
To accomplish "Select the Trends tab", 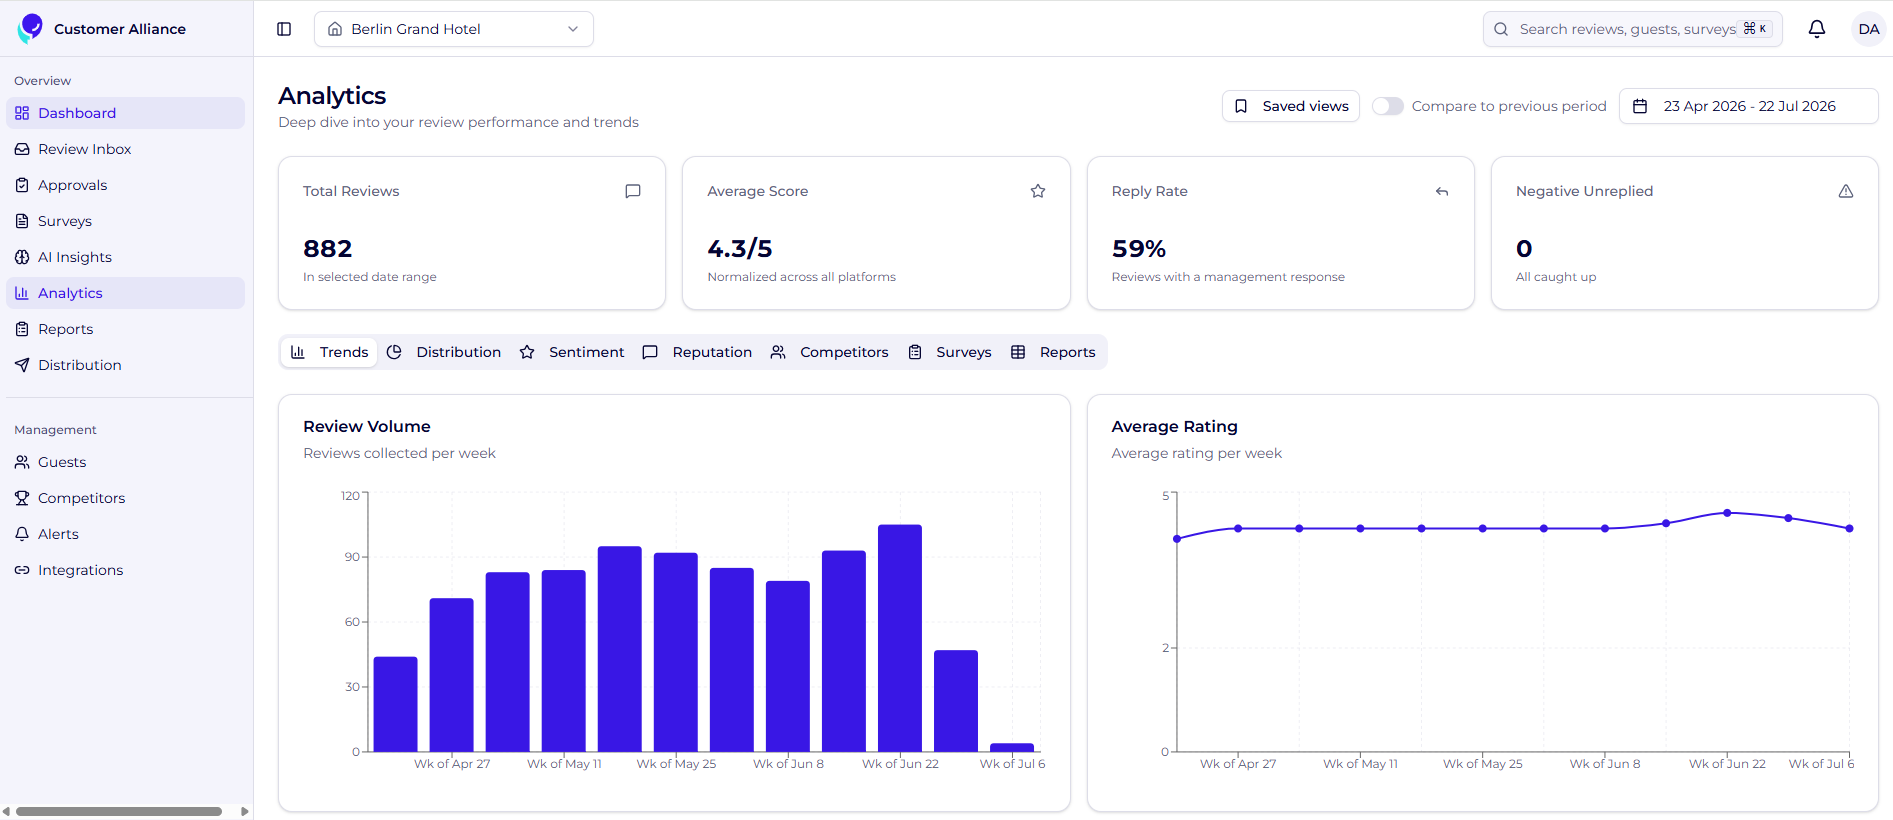I will point(329,352).
